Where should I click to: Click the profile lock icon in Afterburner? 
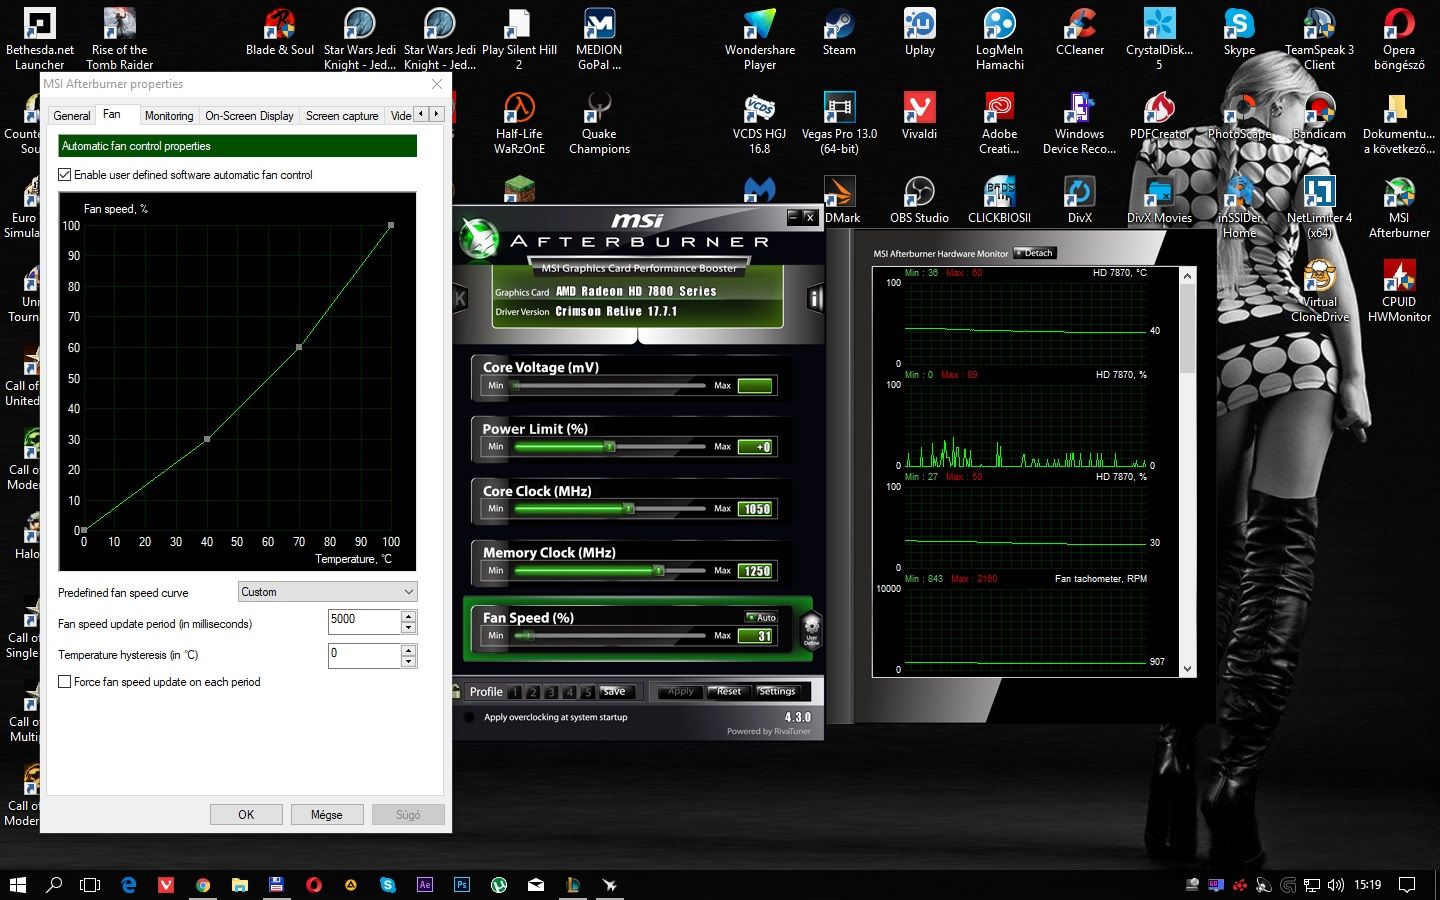point(456,691)
